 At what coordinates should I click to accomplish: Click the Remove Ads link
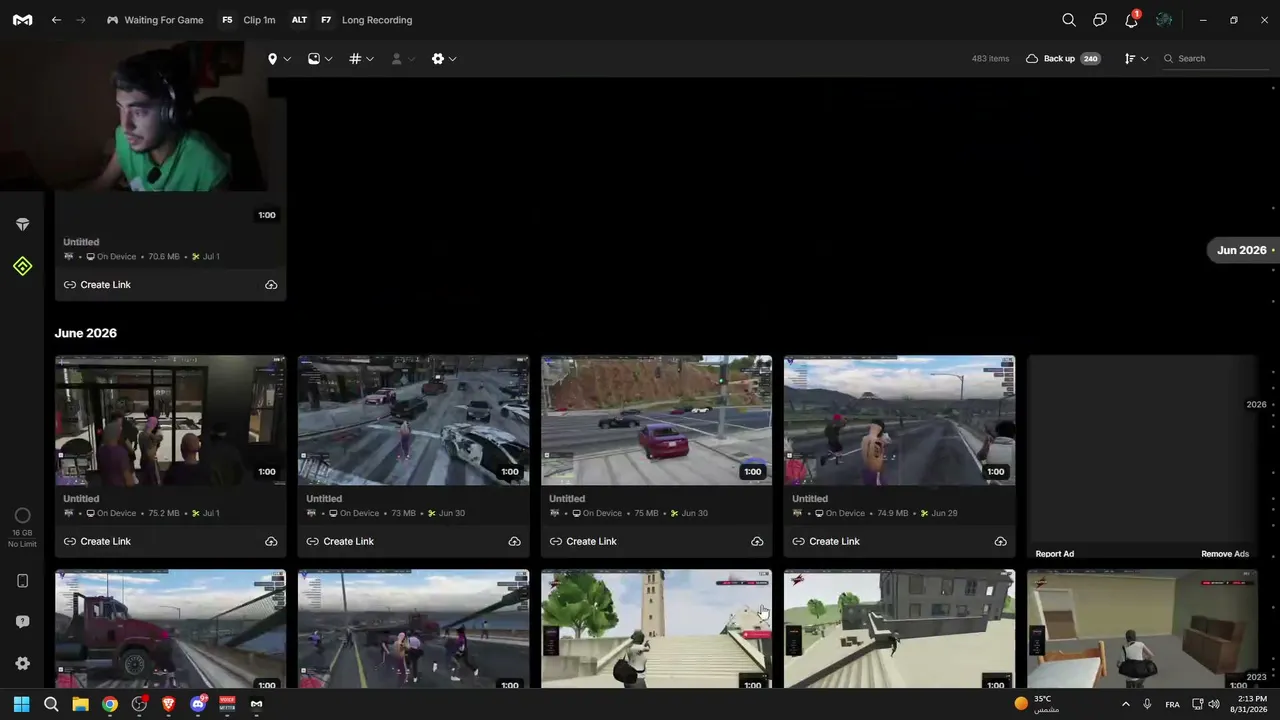click(x=1225, y=554)
